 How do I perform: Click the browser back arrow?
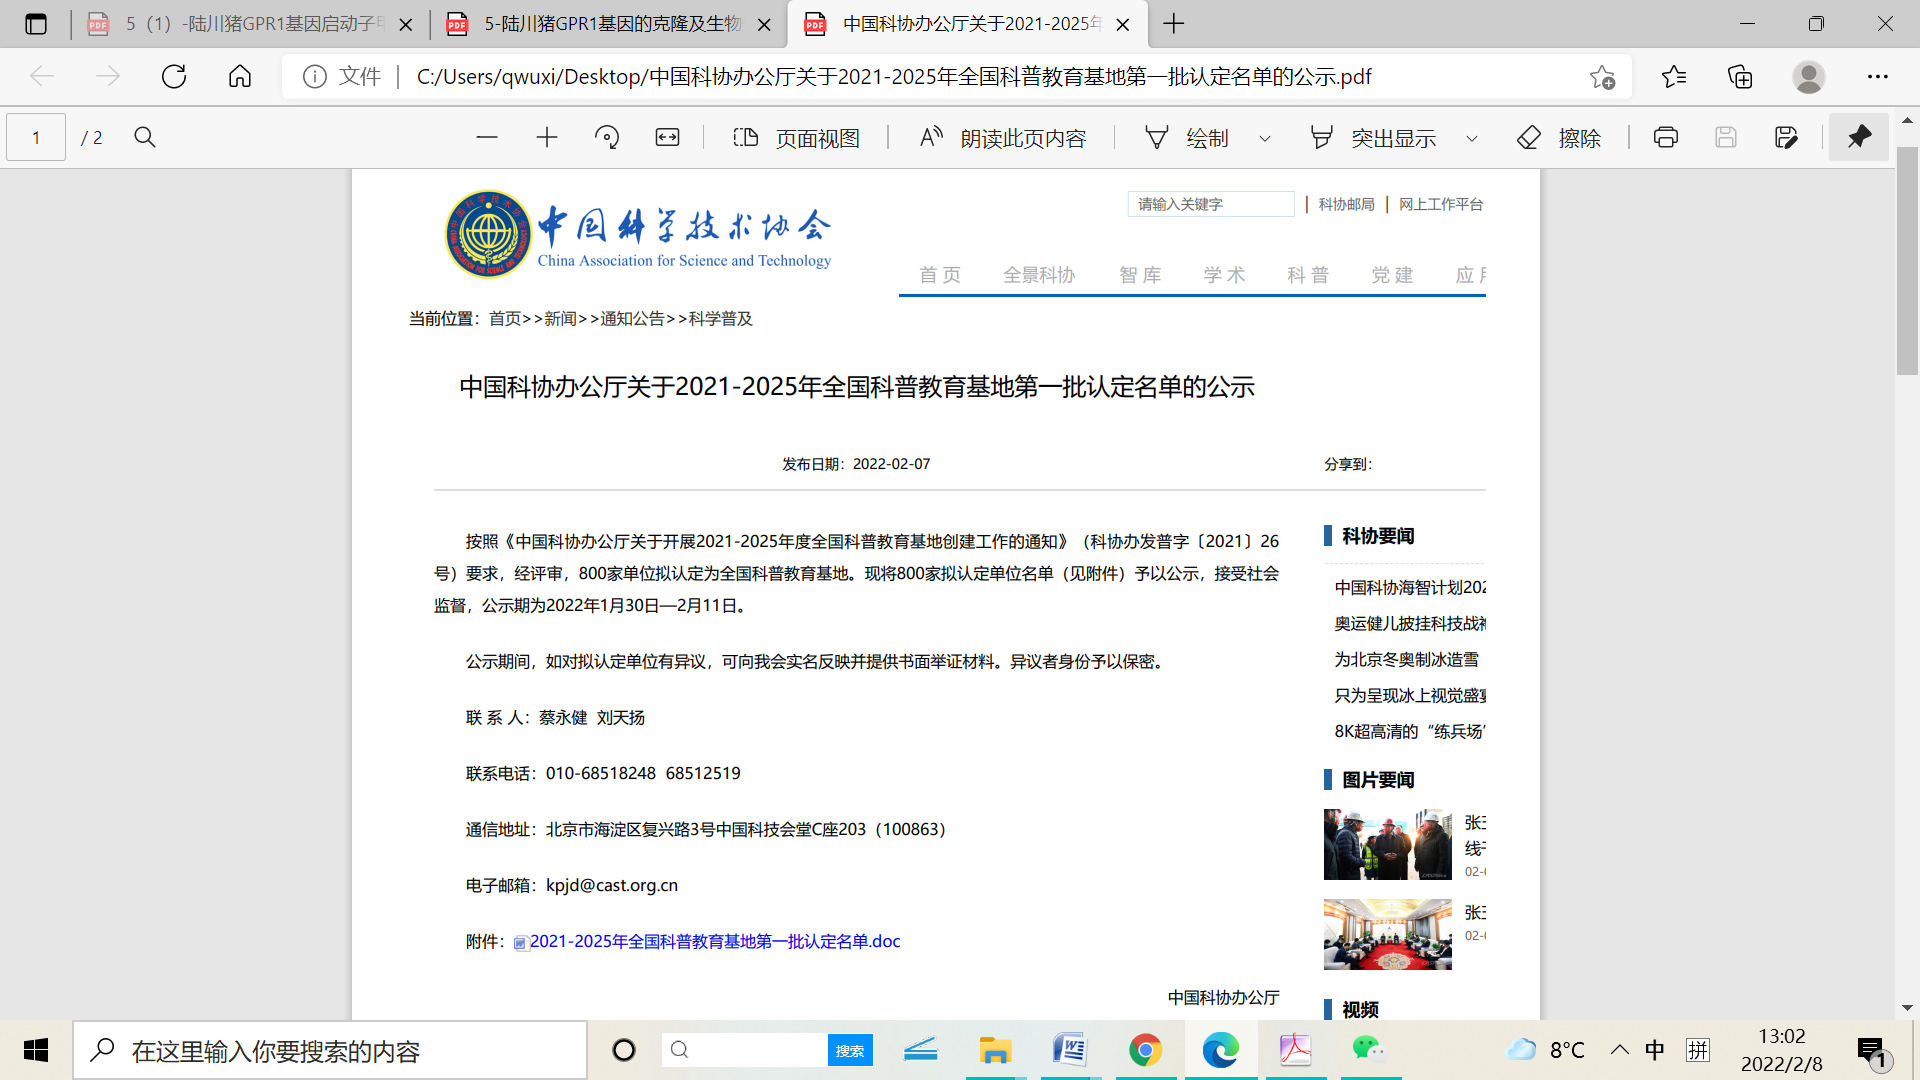click(42, 77)
